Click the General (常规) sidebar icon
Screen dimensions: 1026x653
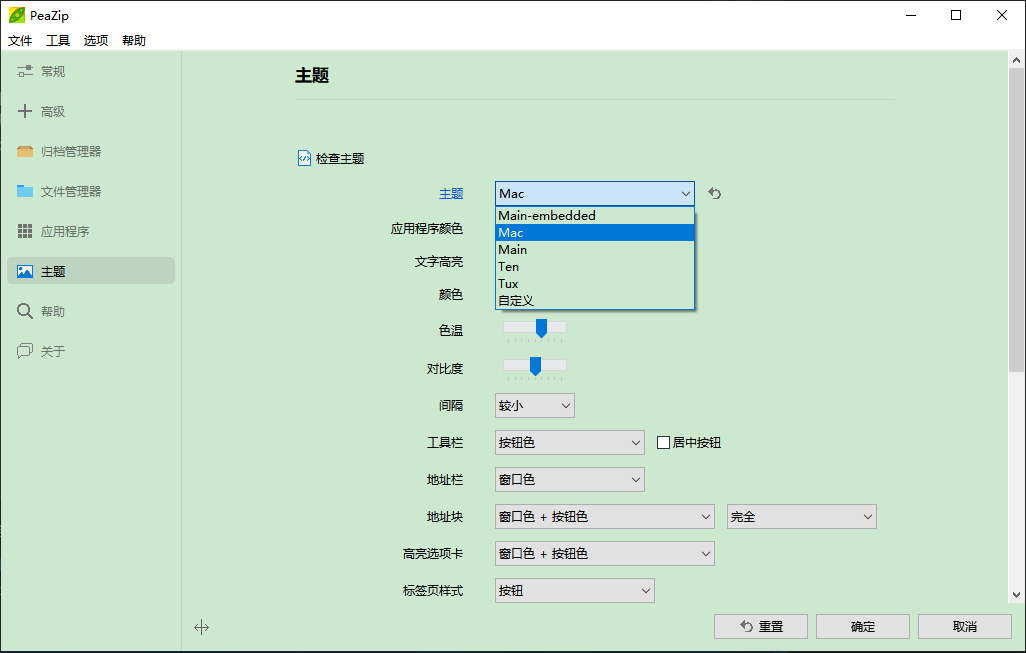(25, 71)
